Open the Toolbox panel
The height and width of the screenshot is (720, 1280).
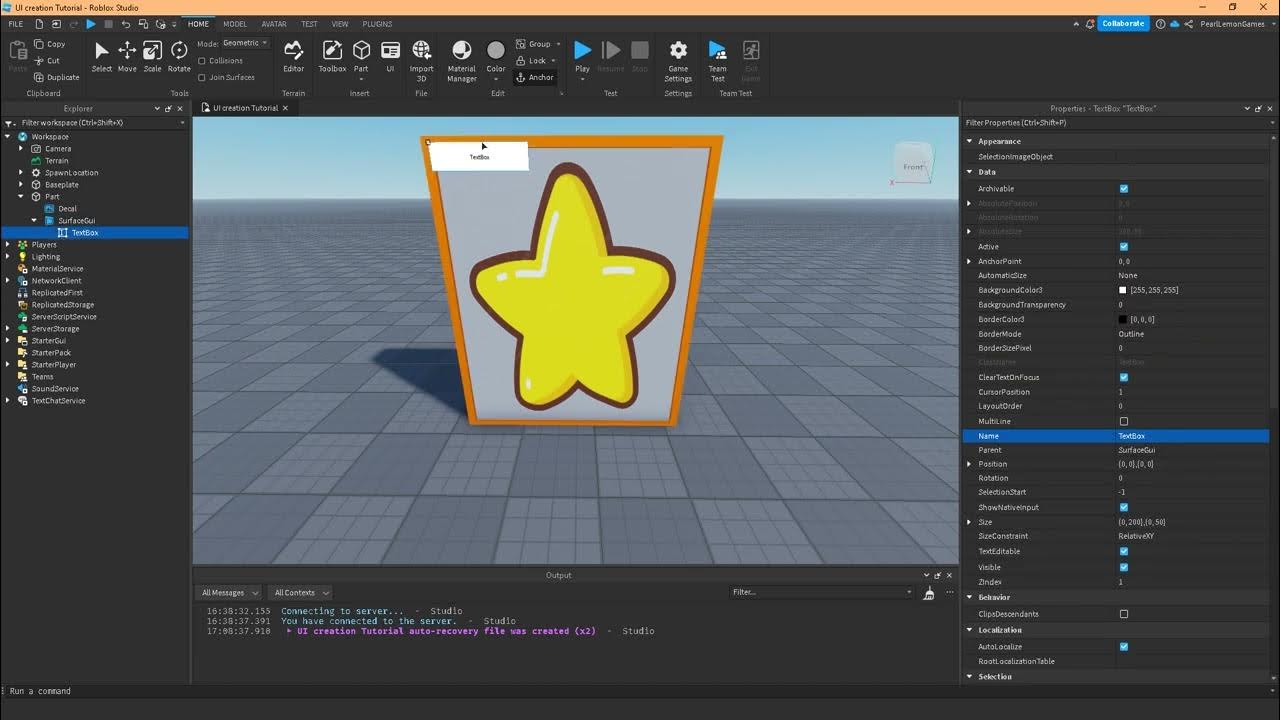(x=332, y=56)
